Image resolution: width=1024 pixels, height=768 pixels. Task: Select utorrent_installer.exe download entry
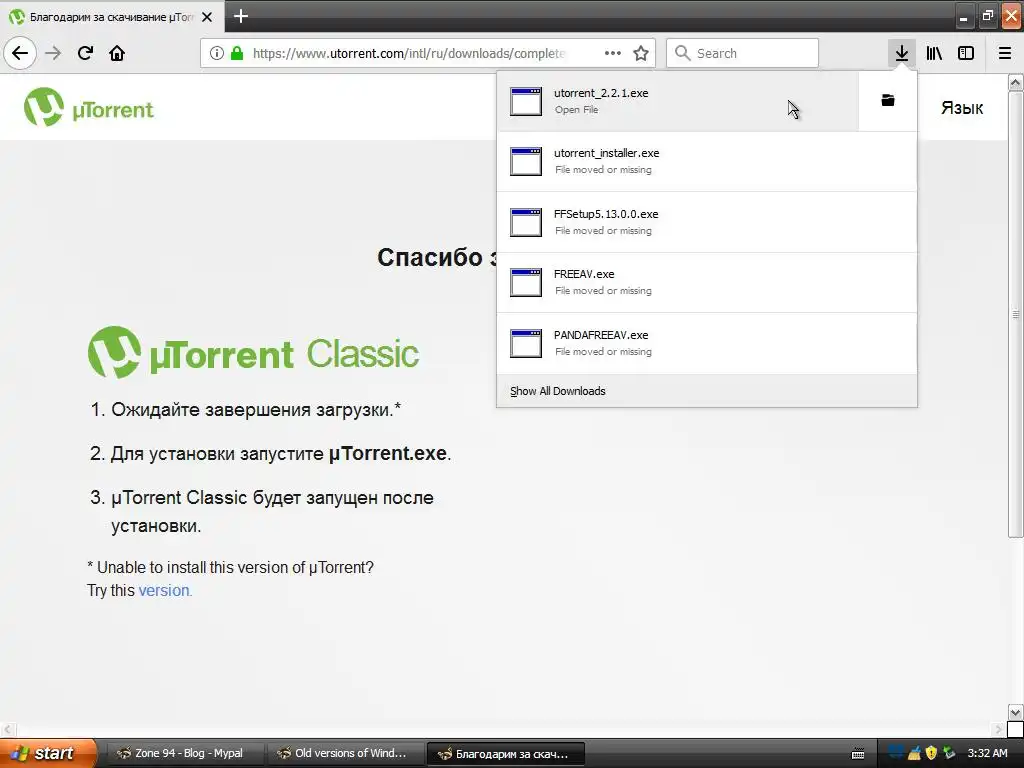707,161
